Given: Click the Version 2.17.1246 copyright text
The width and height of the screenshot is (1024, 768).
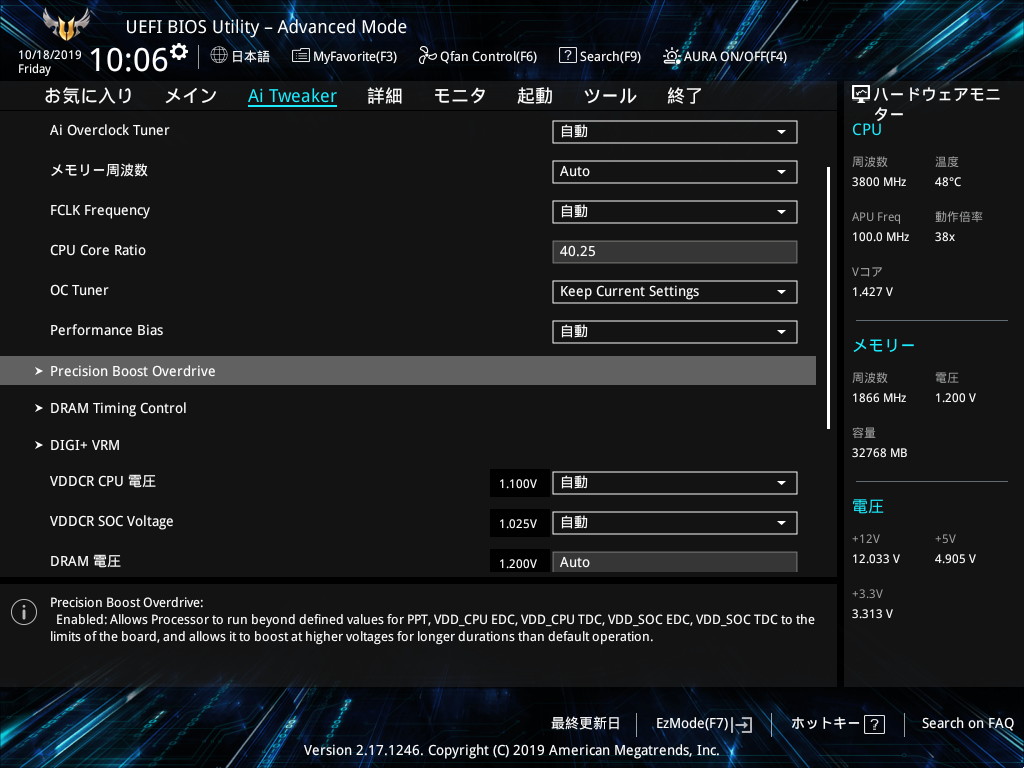Looking at the screenshot, I should click(x=511, y=750).
